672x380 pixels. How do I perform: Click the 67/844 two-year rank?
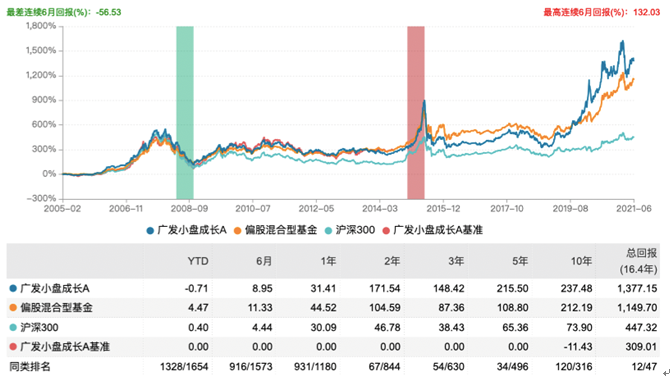(x=384, y=367)
